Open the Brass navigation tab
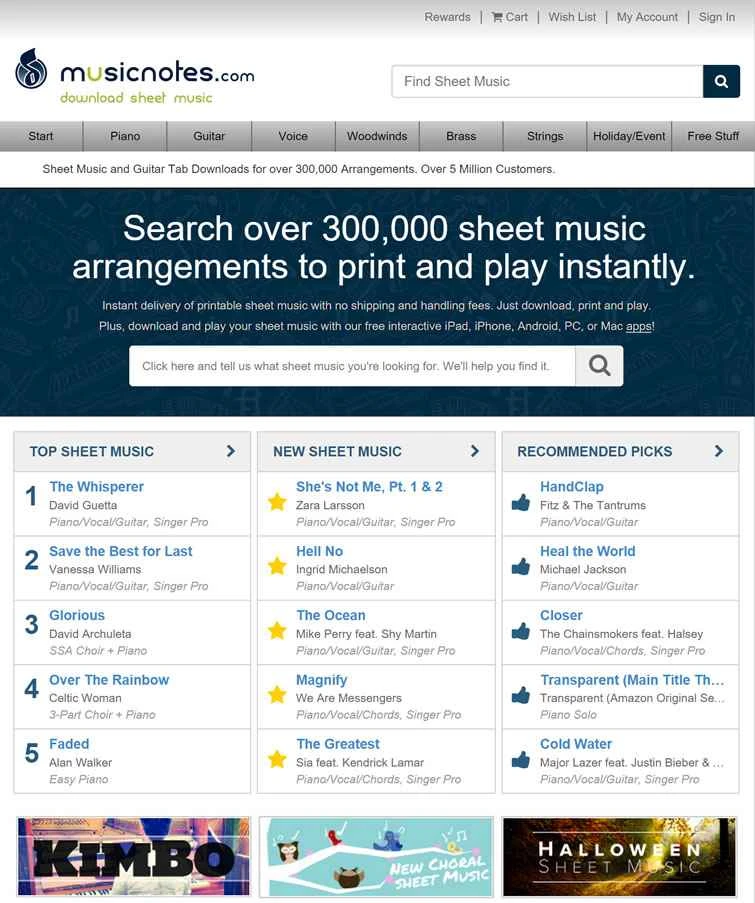This screenshot has width=755, height=903. click(x=461, y=136)
